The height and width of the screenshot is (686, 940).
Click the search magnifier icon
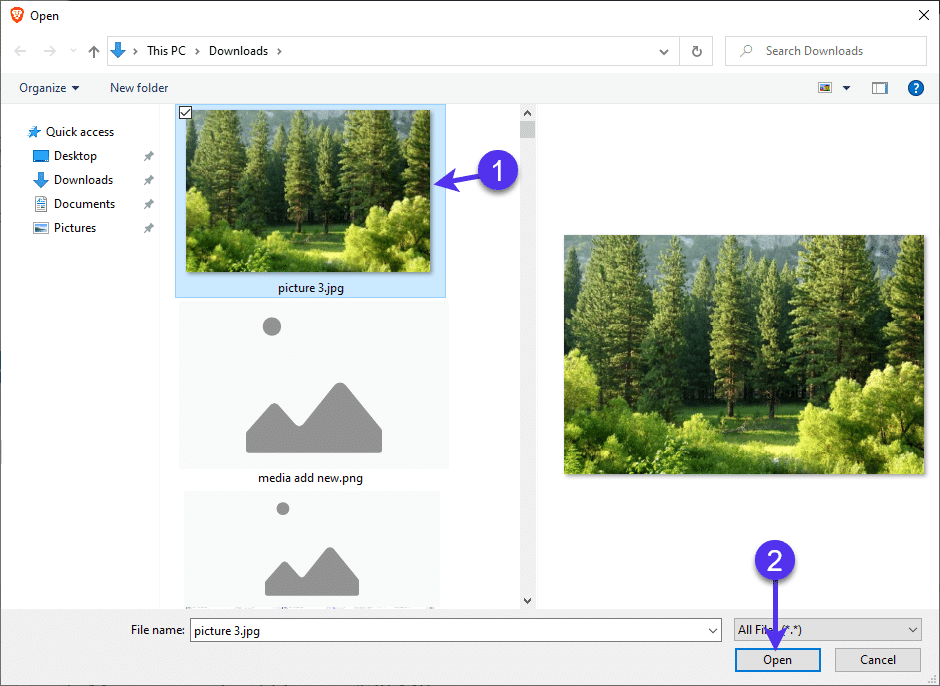(x=746, y=51)
